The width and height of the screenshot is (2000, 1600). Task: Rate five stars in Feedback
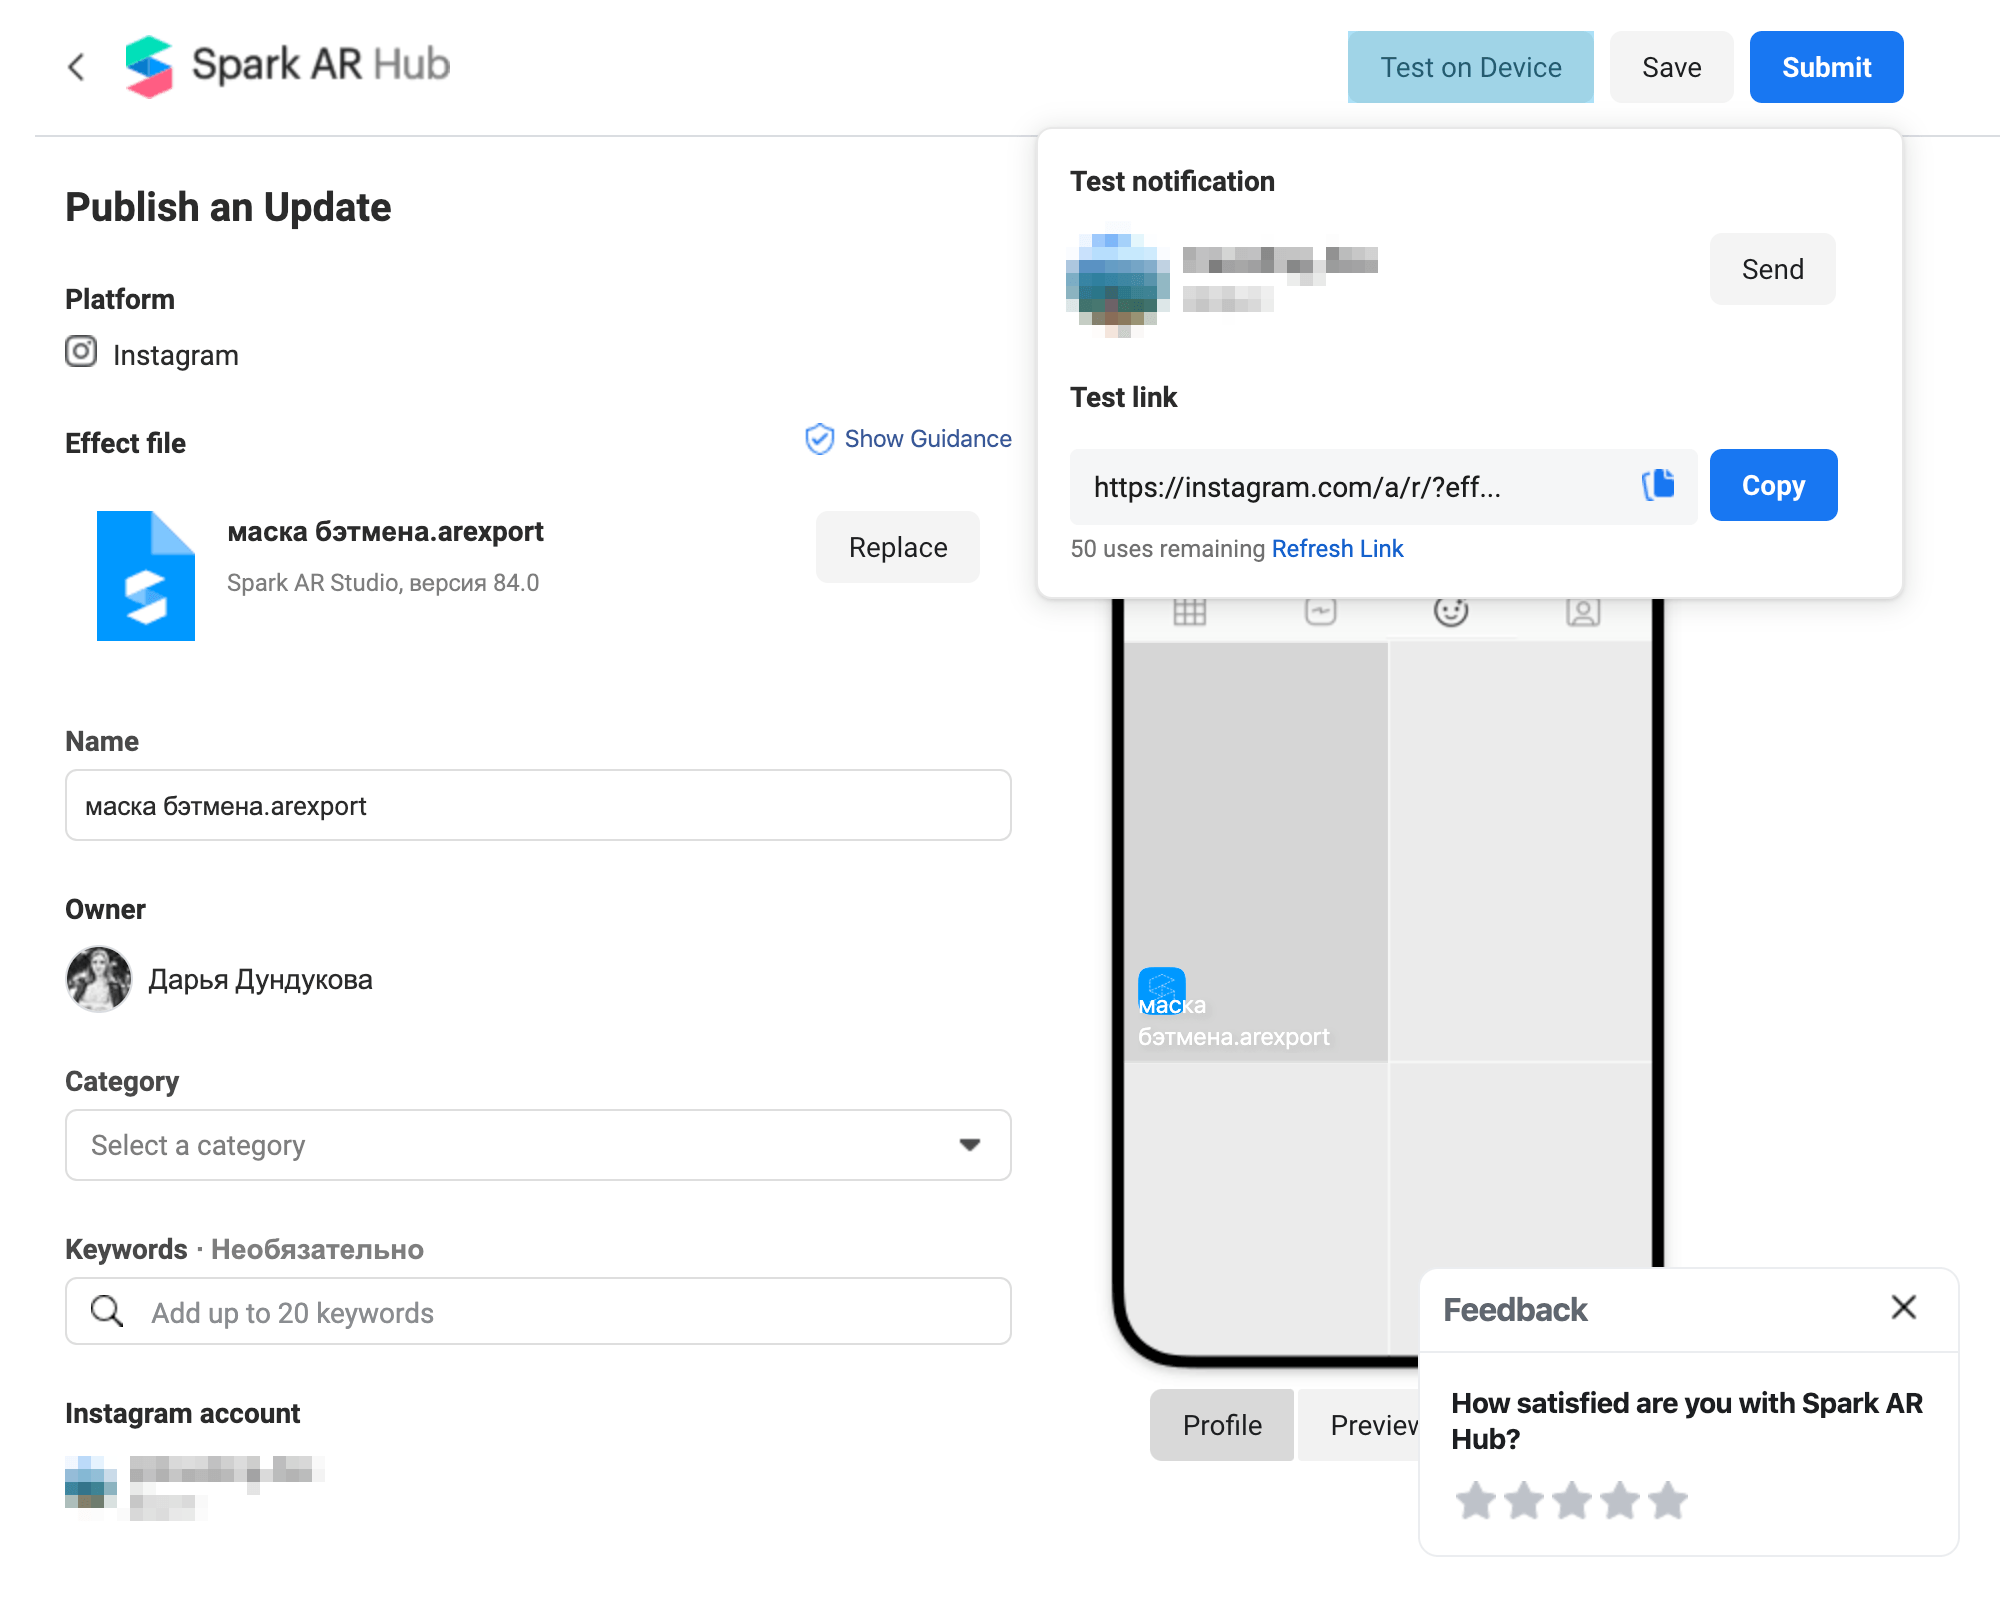(1668, 1500)
